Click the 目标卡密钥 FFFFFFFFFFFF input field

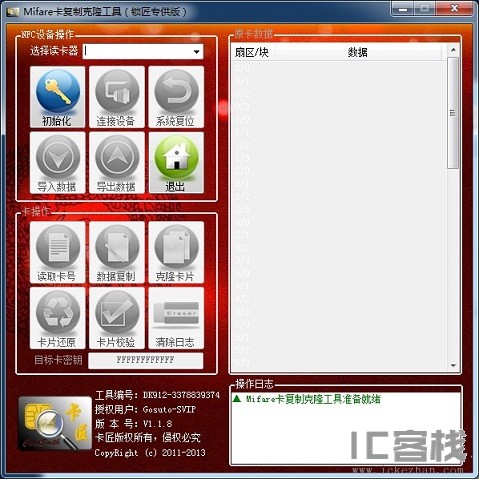tap(145, 360)
